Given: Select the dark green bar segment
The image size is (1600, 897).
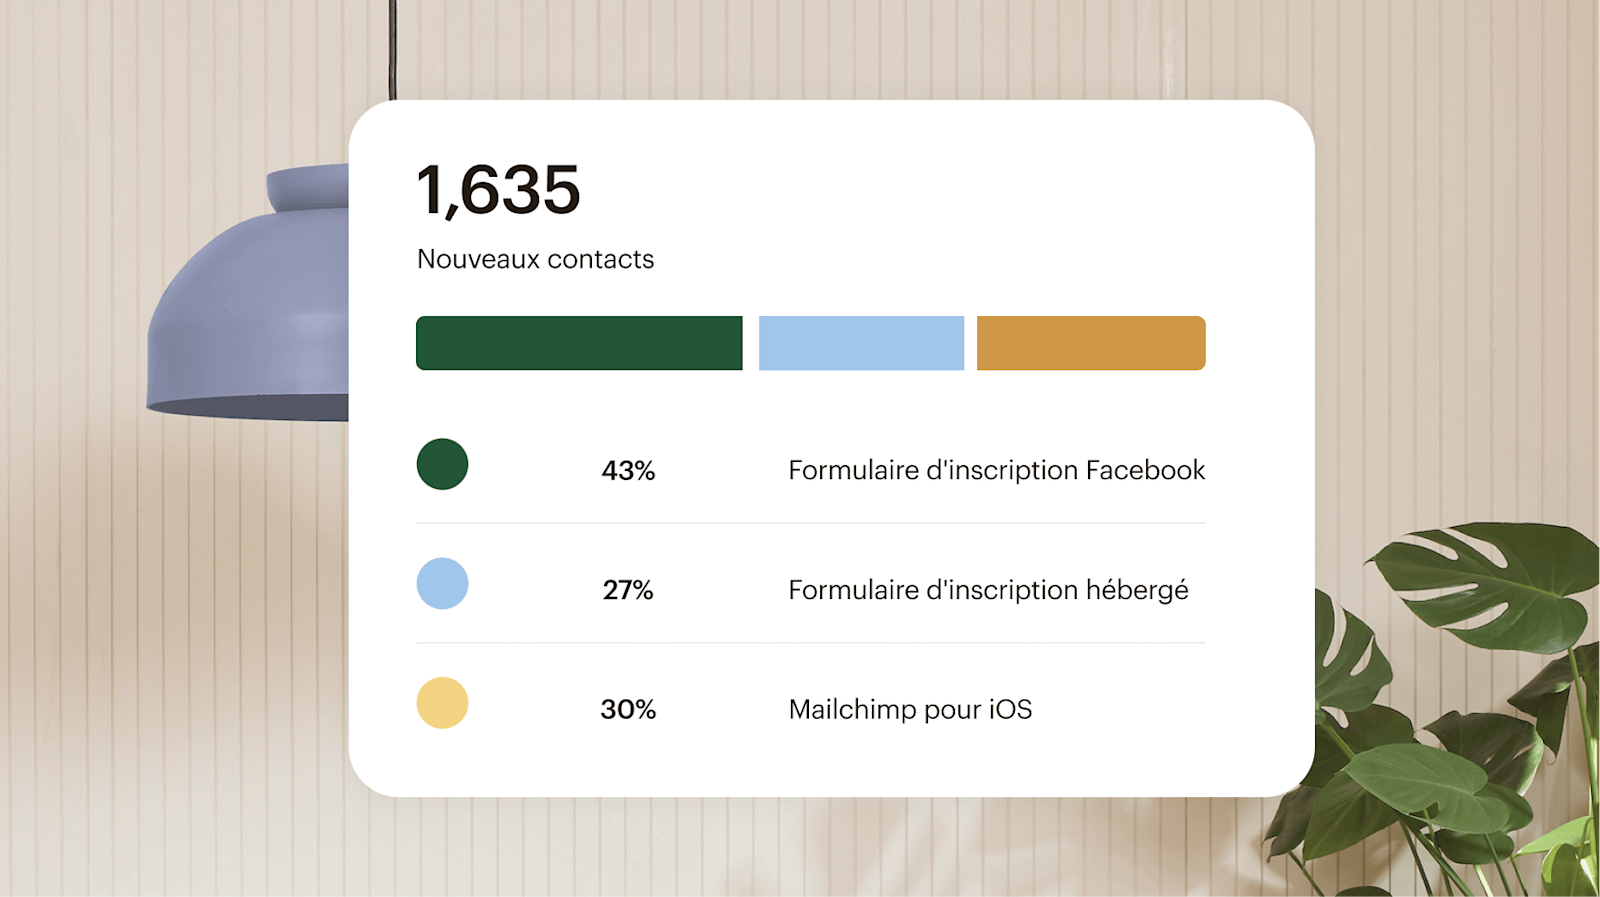Looking at the screenshot, I should click(579, 343).
